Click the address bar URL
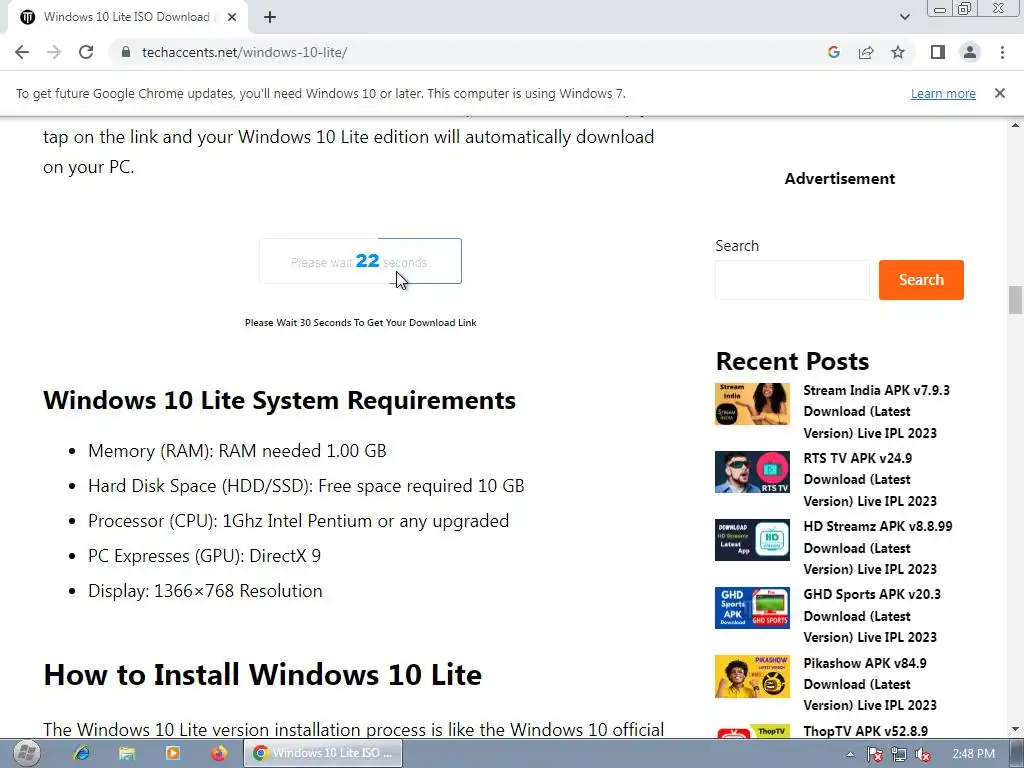Viewport: 1024px width, 768px height. (244, 52)
